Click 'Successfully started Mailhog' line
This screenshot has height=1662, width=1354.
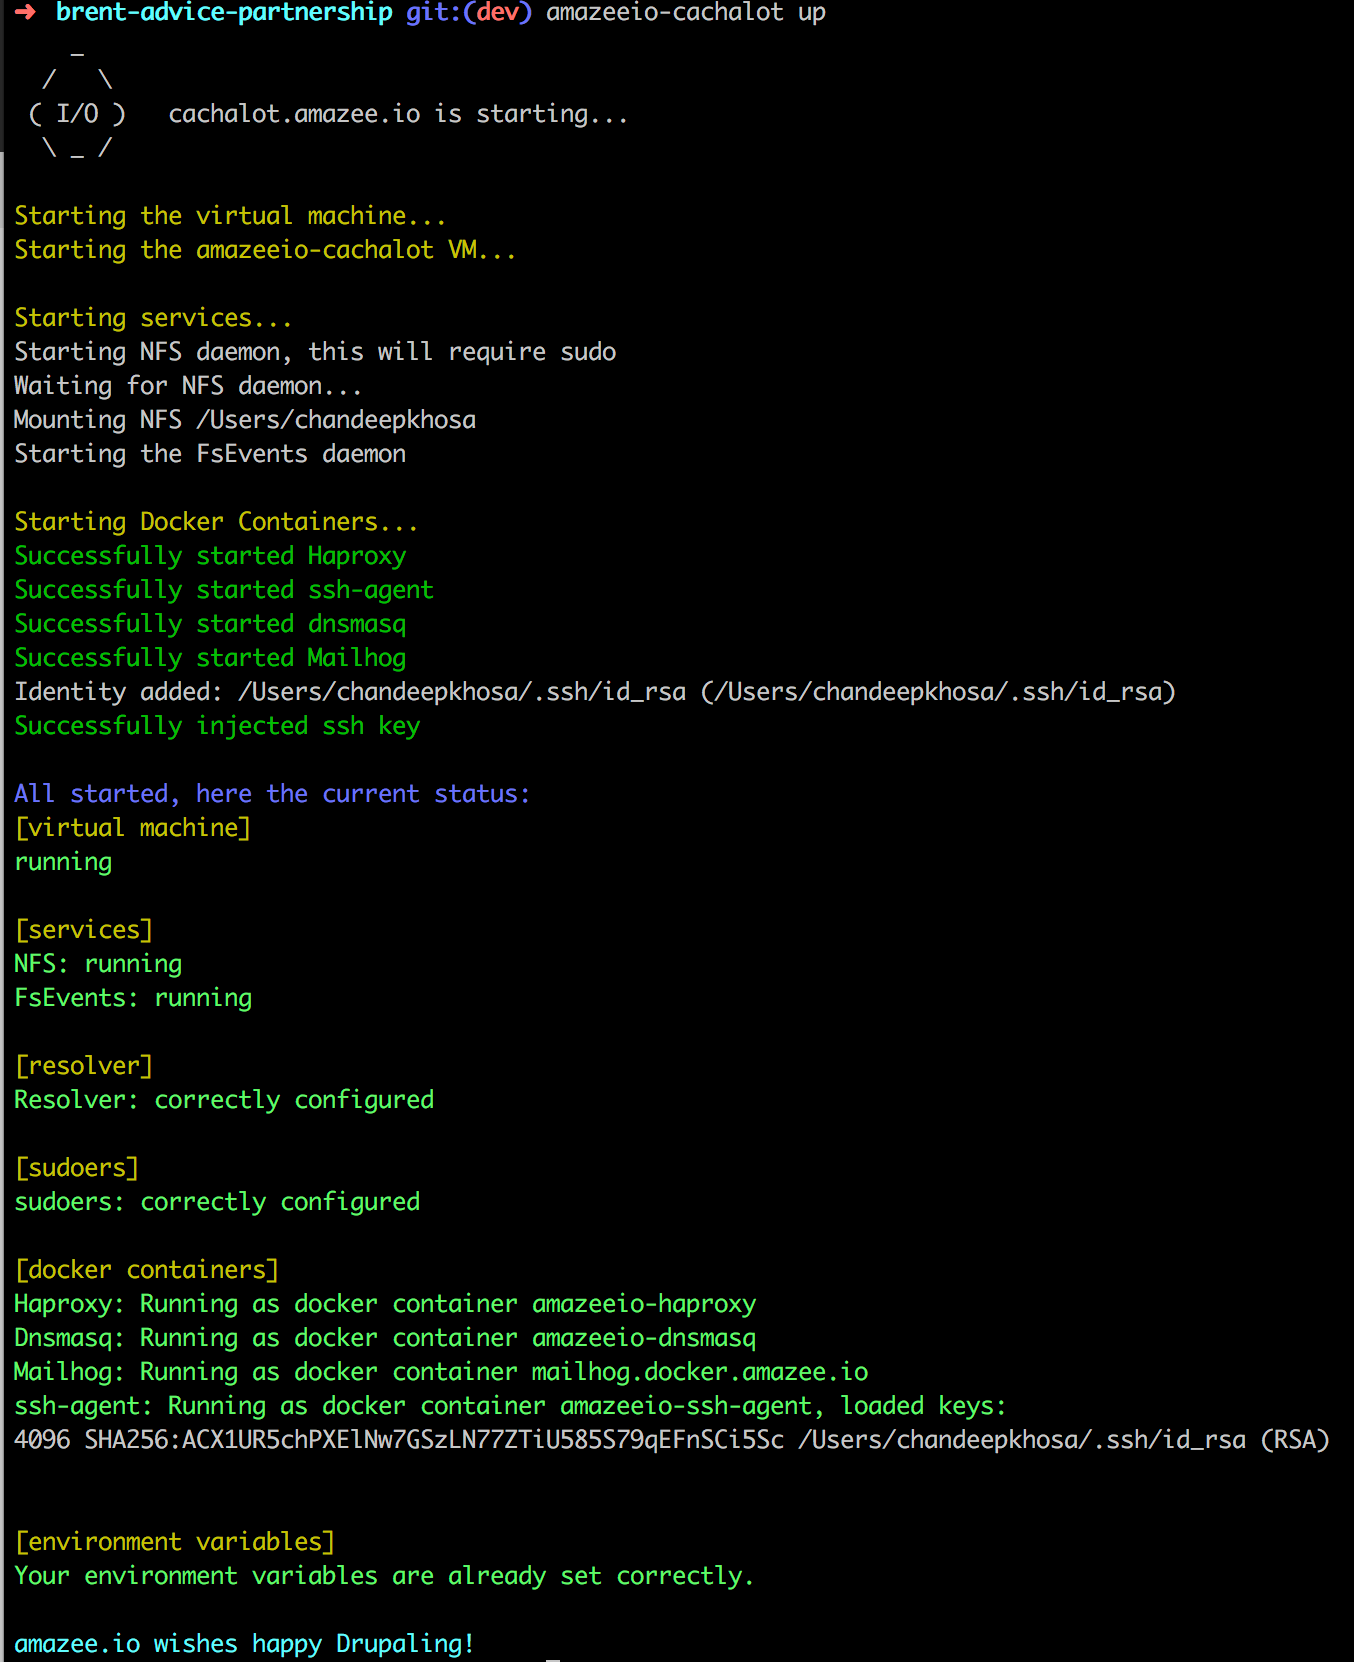click(x=210, y=658)
